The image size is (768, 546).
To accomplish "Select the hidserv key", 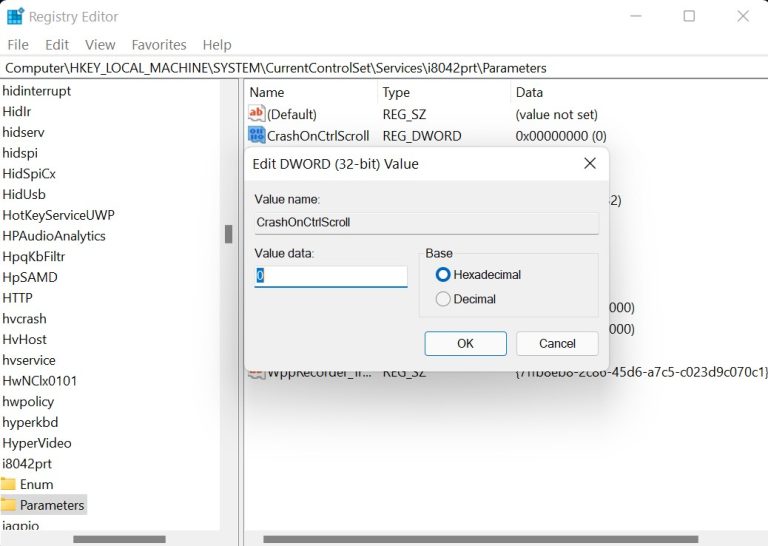I will (23, 132).
